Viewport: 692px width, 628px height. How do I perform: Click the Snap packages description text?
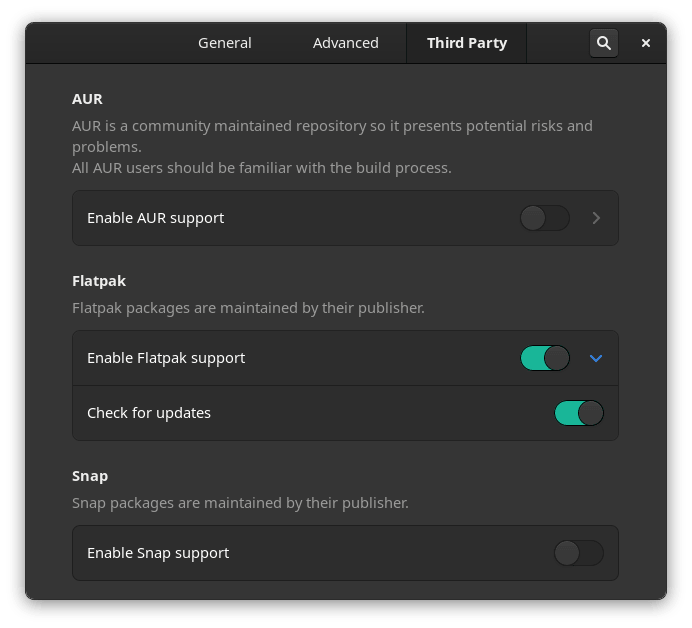coord(240,503)
